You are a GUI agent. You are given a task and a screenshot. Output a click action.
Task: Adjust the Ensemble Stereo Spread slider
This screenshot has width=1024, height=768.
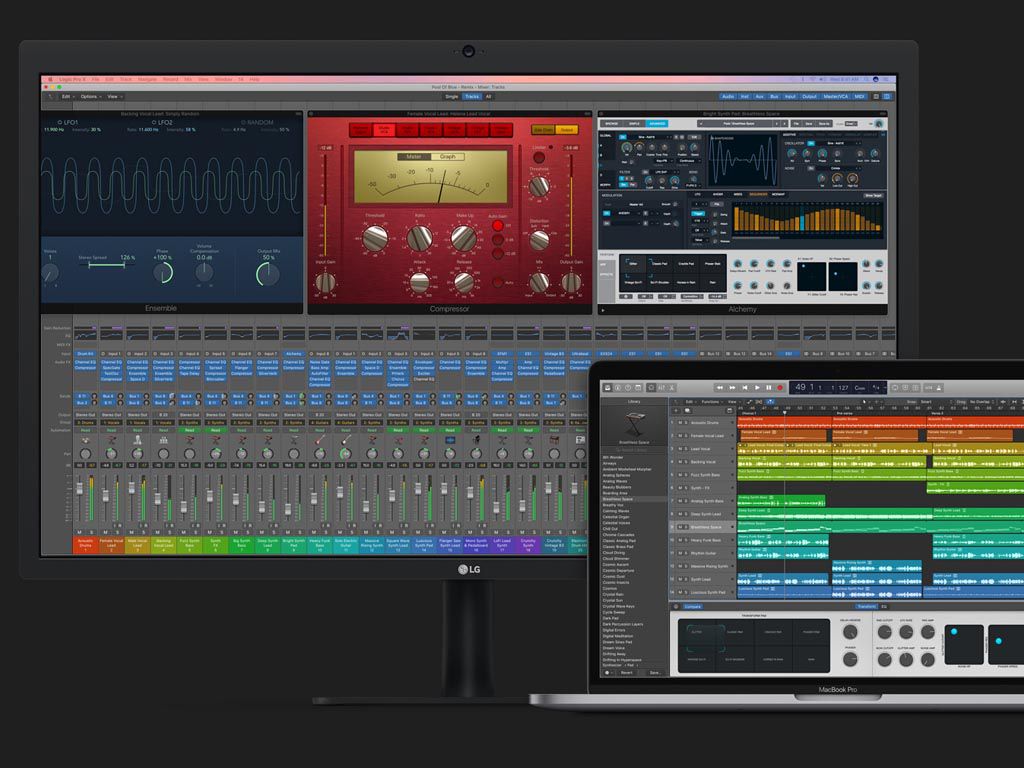[x=107, y=266]
